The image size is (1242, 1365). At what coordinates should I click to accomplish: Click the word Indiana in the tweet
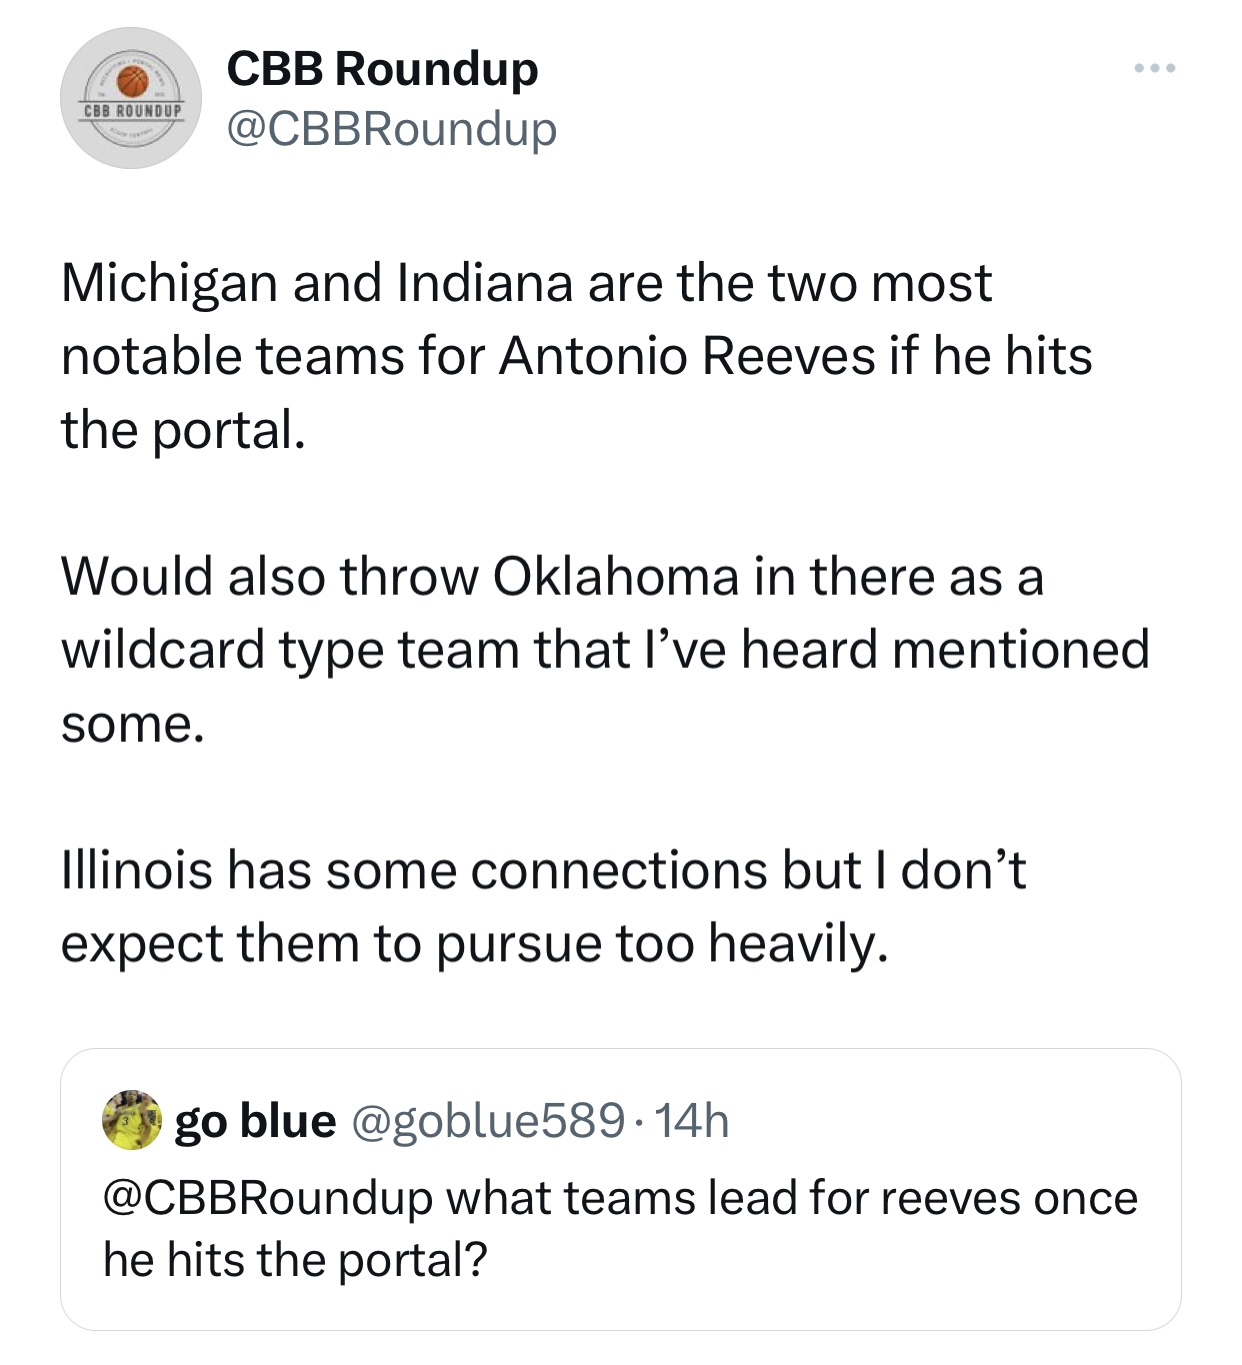click(x=485, y=283)
